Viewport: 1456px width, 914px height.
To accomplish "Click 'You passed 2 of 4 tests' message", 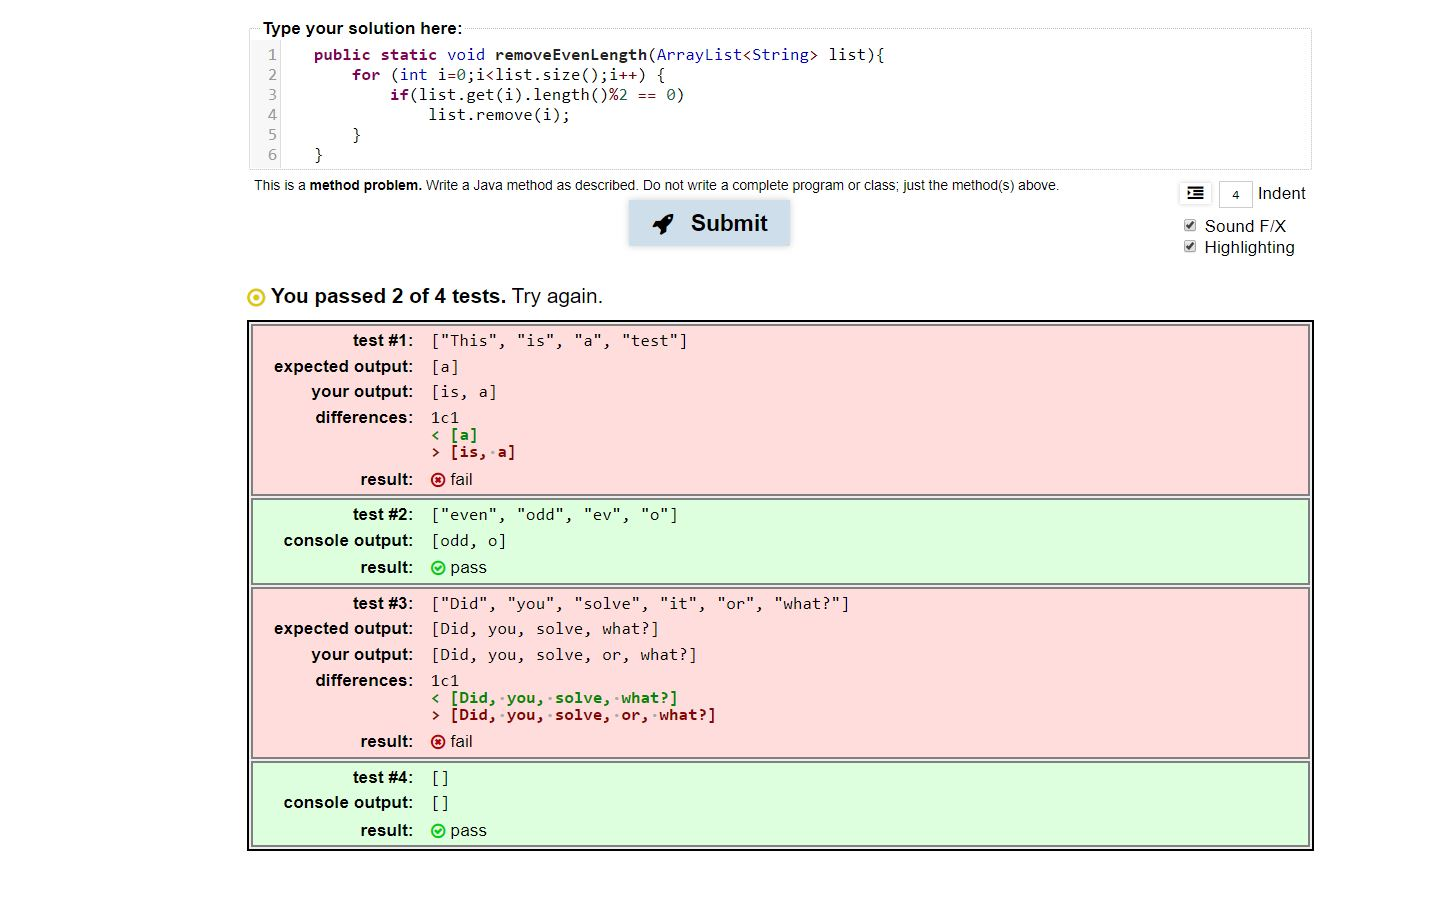I will [388, 296].
